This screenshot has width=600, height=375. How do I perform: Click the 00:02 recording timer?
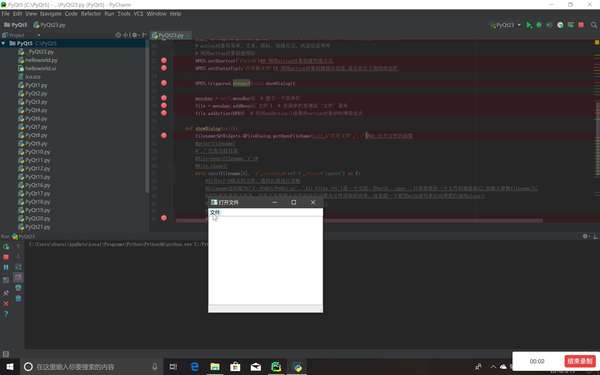tap(537, 361)
